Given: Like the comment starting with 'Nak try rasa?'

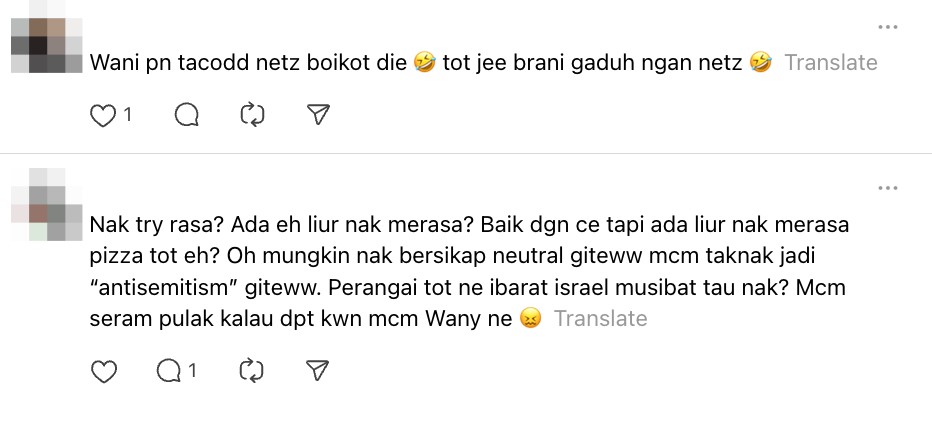Looking at the screenshot, I should (103, 372).
